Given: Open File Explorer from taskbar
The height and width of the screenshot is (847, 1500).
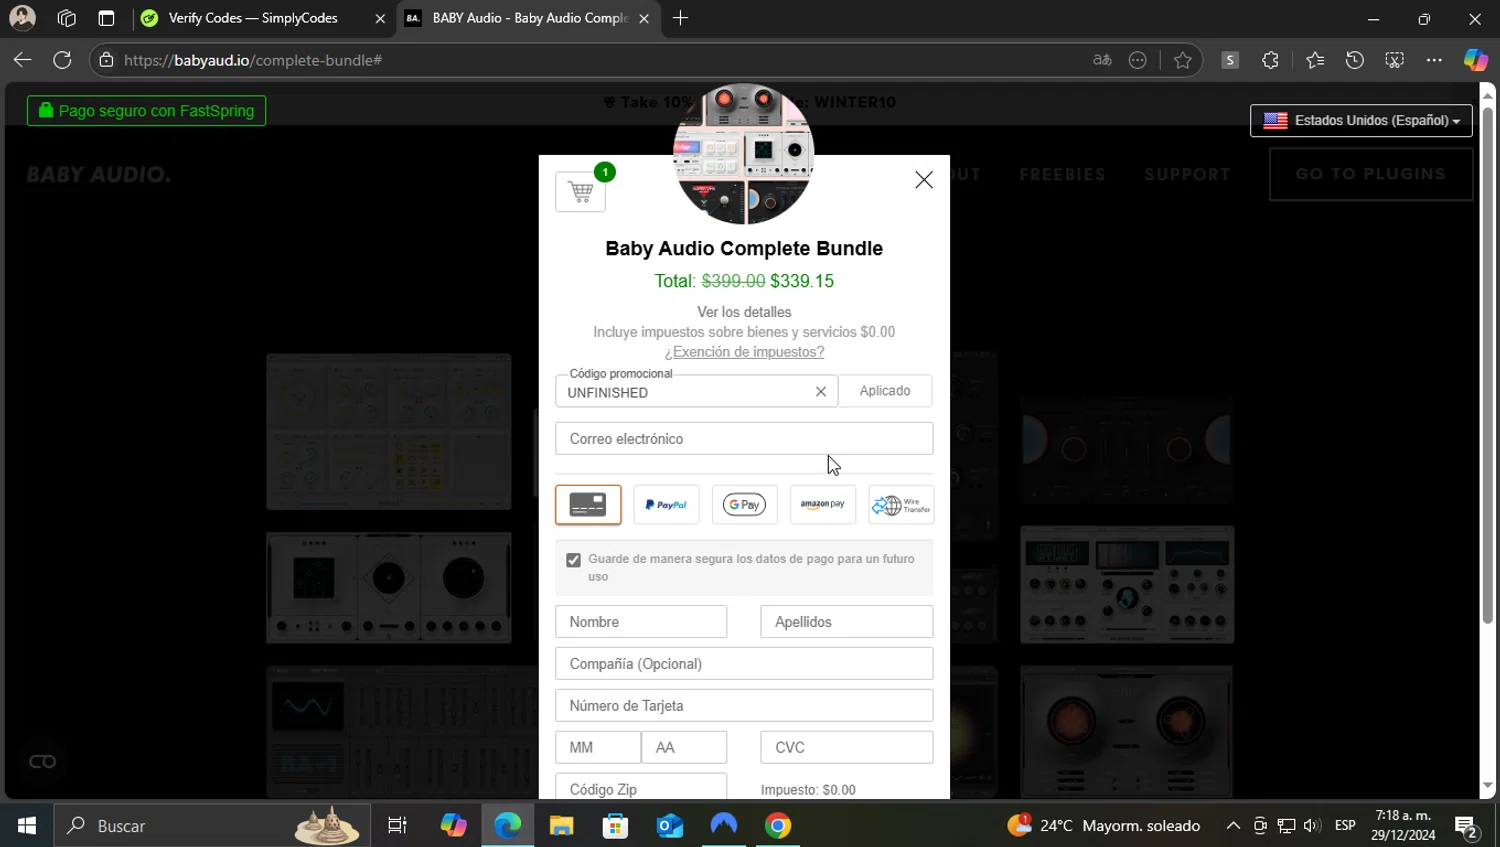Looking at the screenshot, I should [x=561, y=826].
